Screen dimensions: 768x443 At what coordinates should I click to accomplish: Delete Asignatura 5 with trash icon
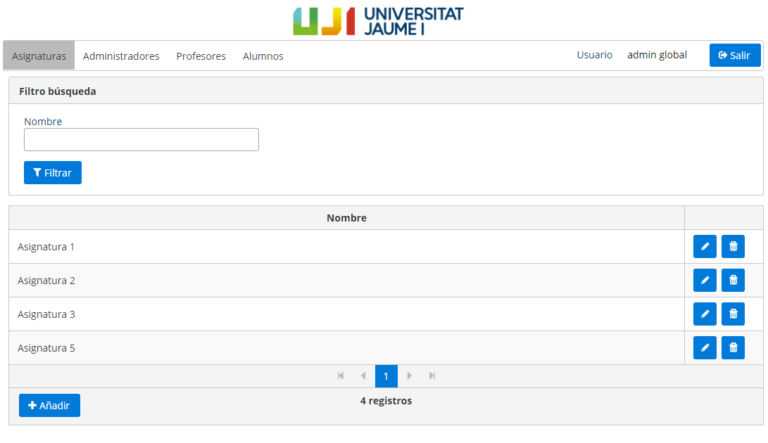(x=733, y=348)
